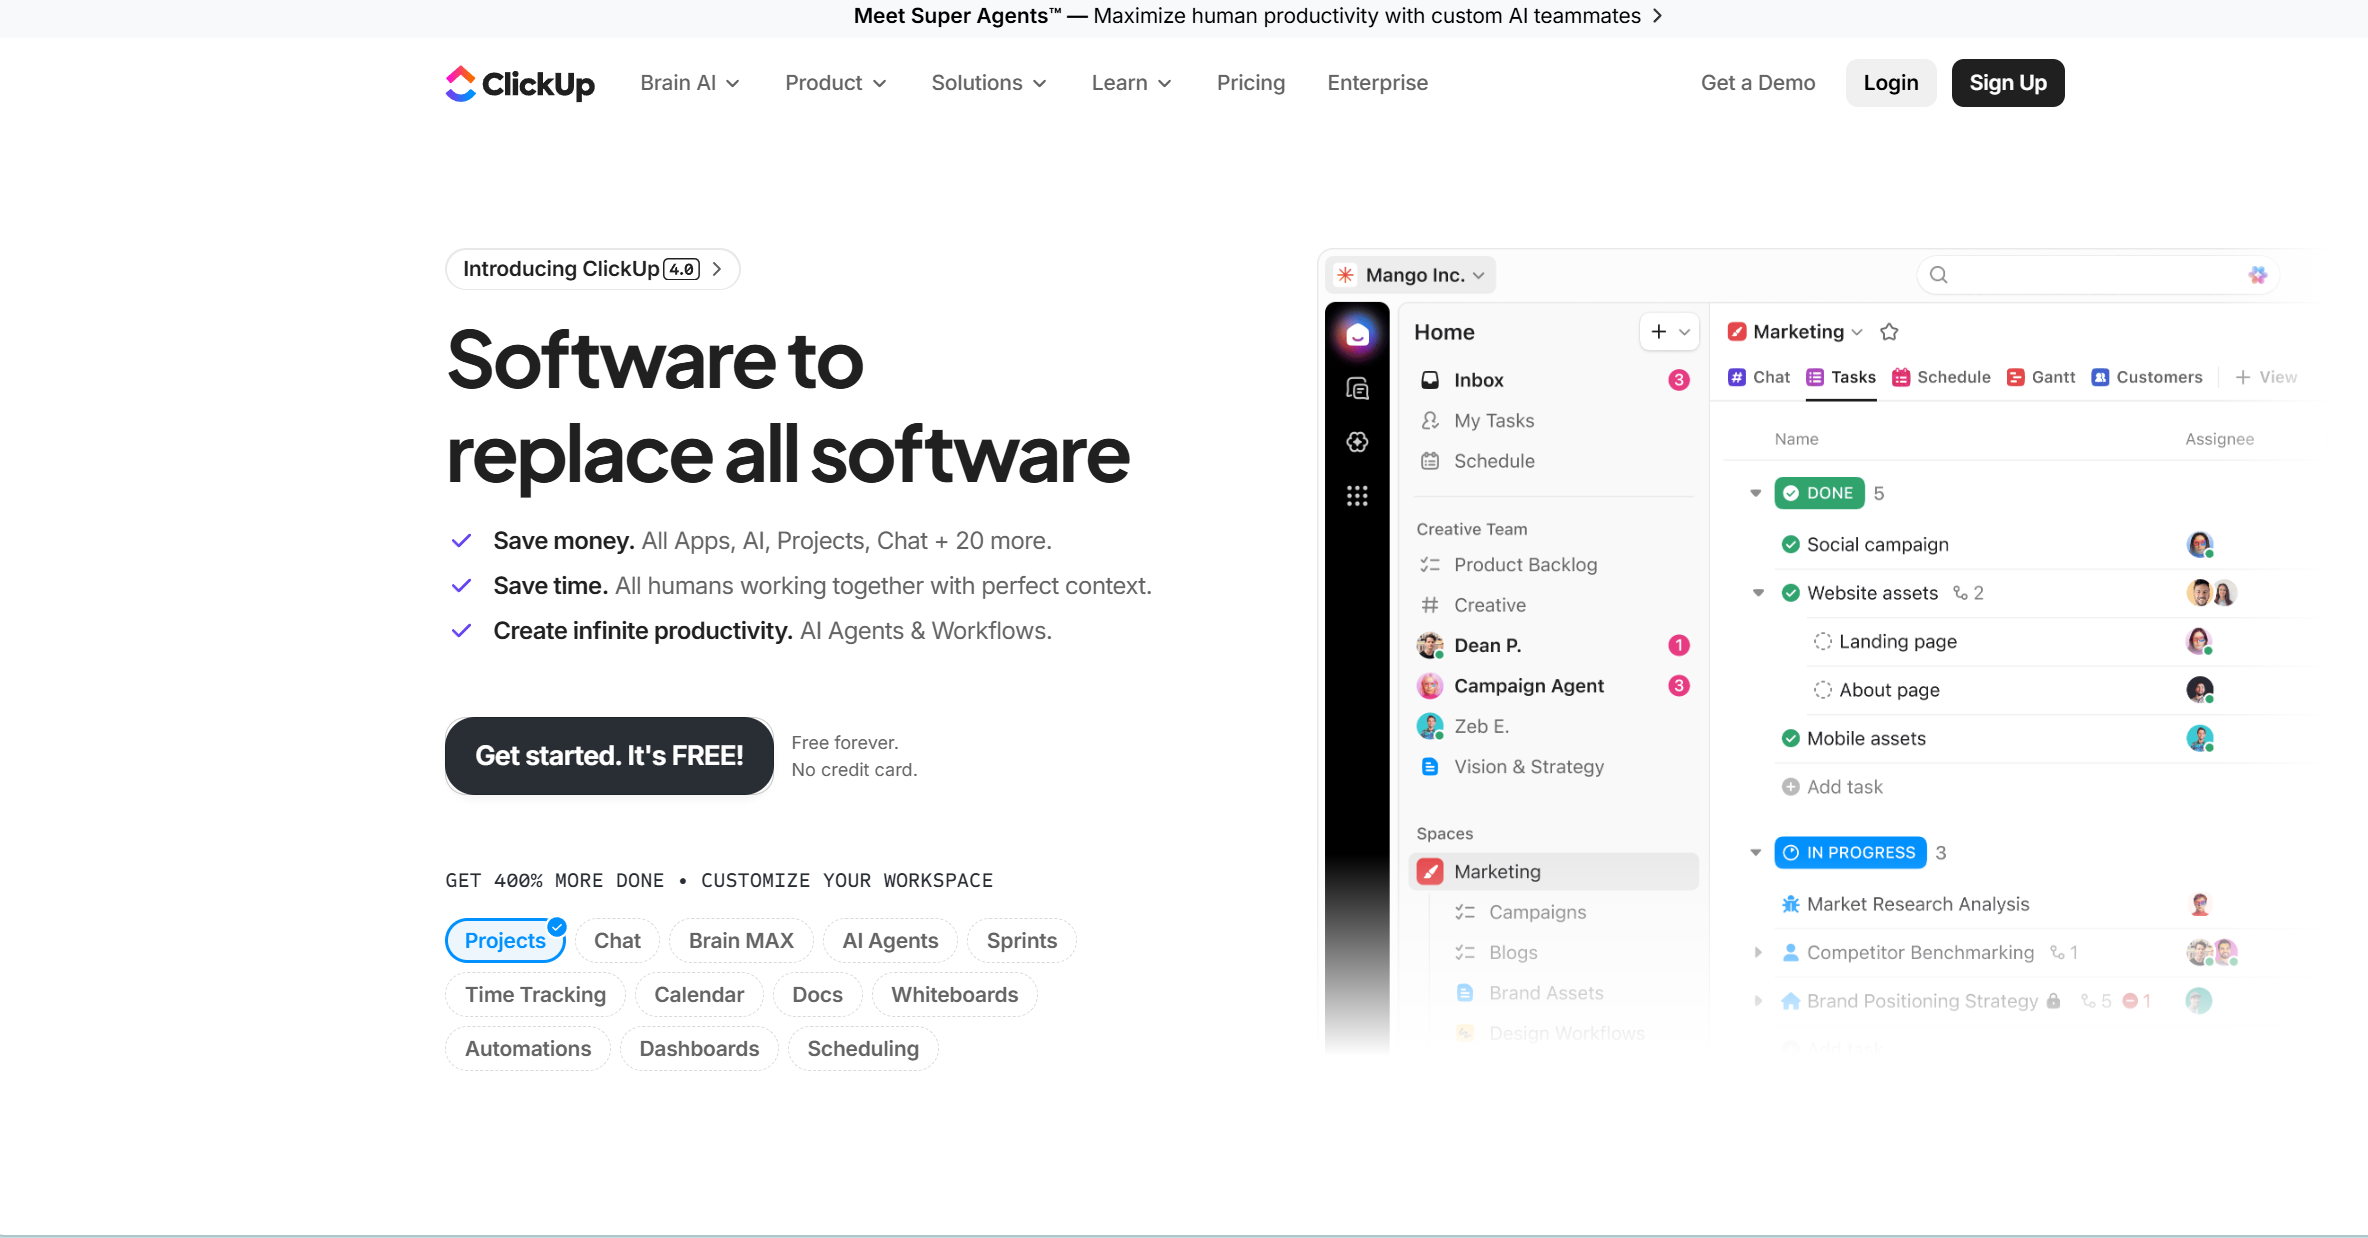Click the Inbox tray icon
2368x1238 pixels.
tap(1430, 380)
